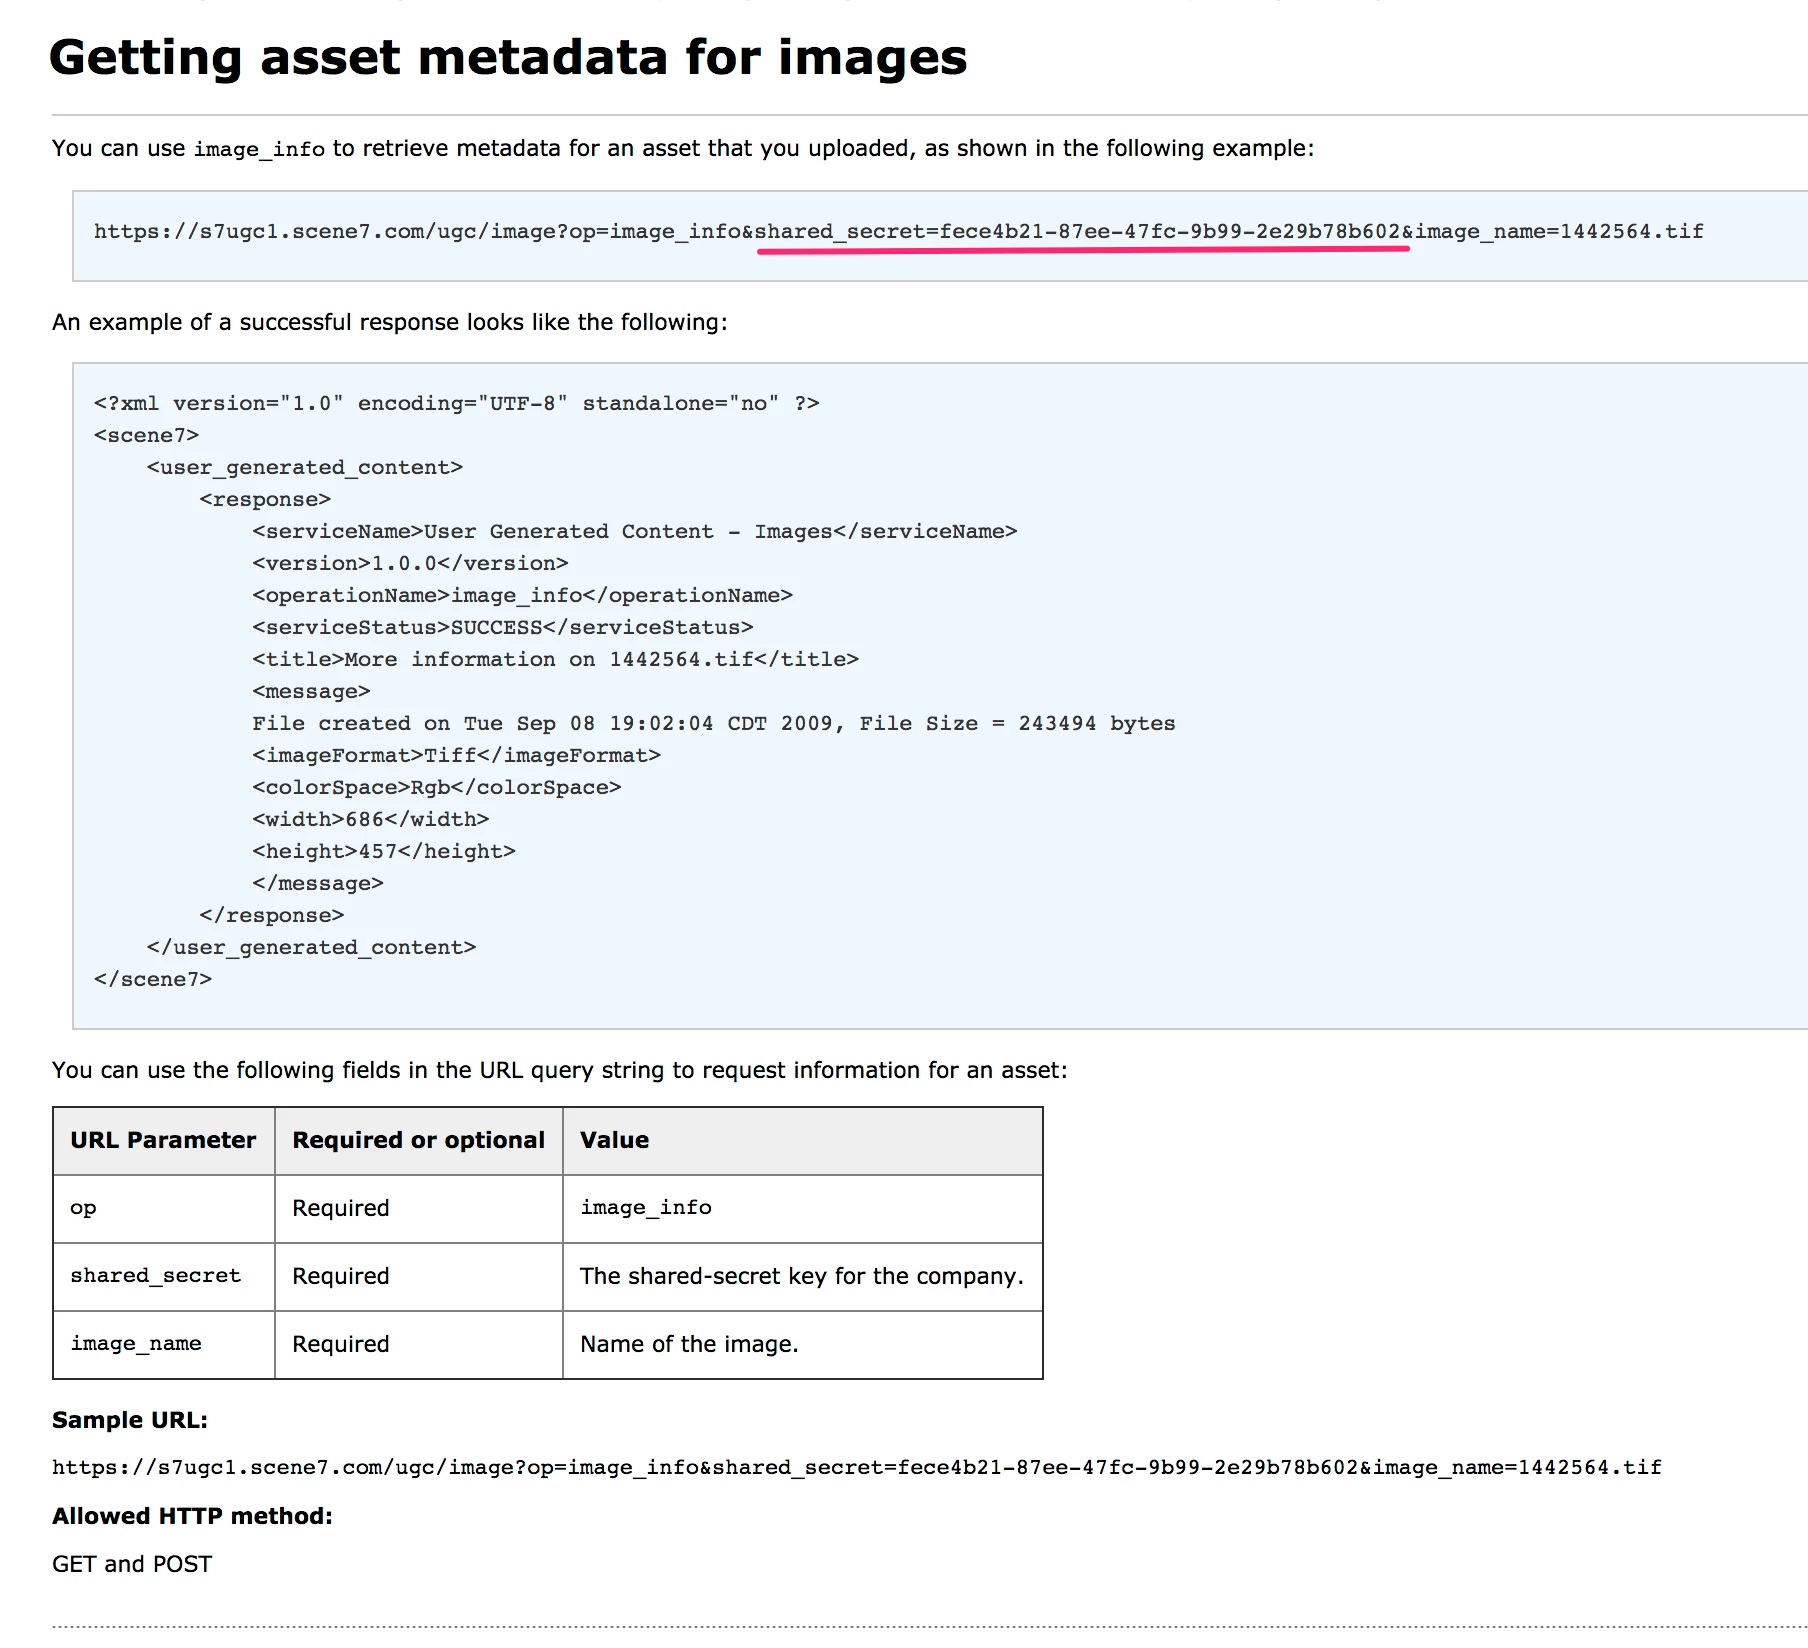Image resolution: width=1808 pixels, height=1648 pixels.
Task: Click the '<user_generated_content>' opening tag
Action: (304, 467)
